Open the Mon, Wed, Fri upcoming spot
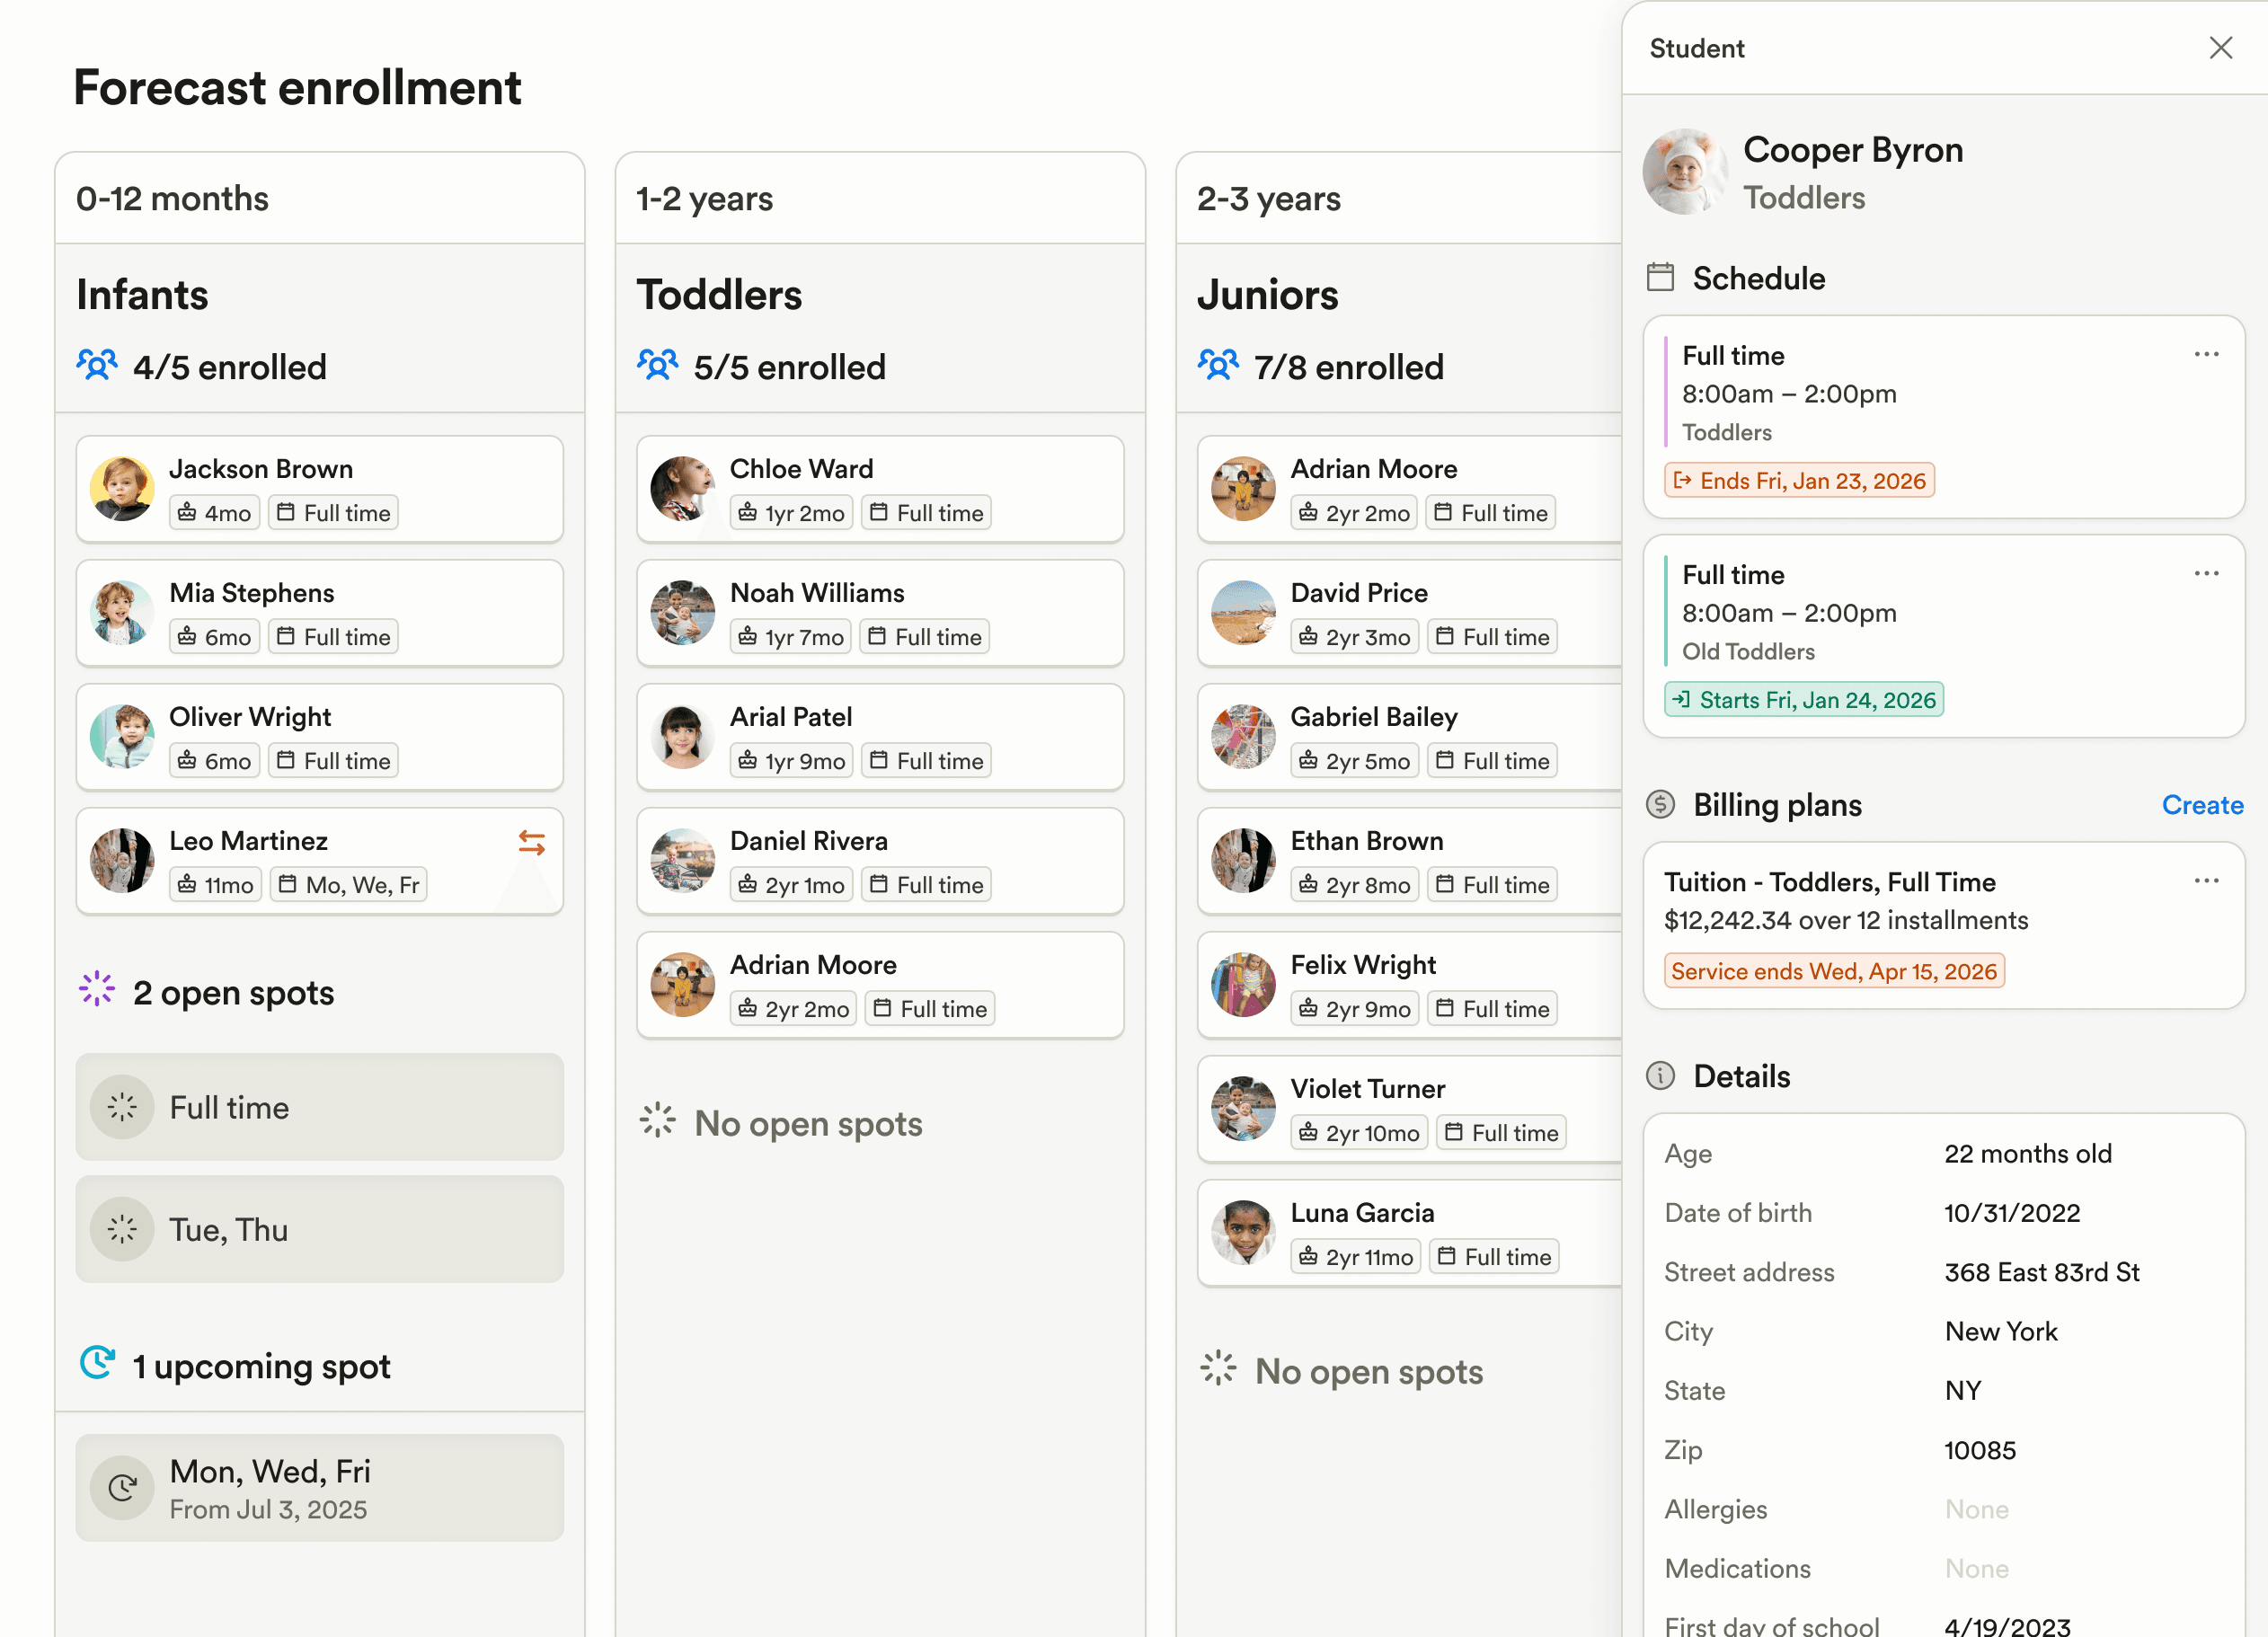 [319, 1487]
